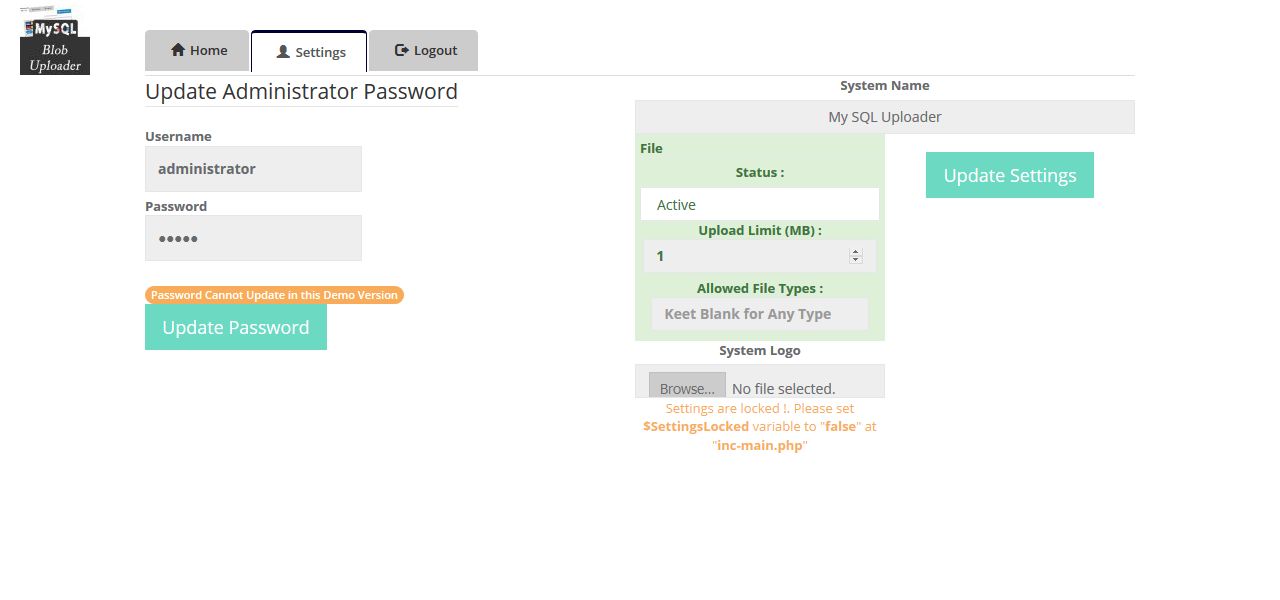Click Browse to choose a system logo
The image size is (1280, 600).
[x=687, y=388]
